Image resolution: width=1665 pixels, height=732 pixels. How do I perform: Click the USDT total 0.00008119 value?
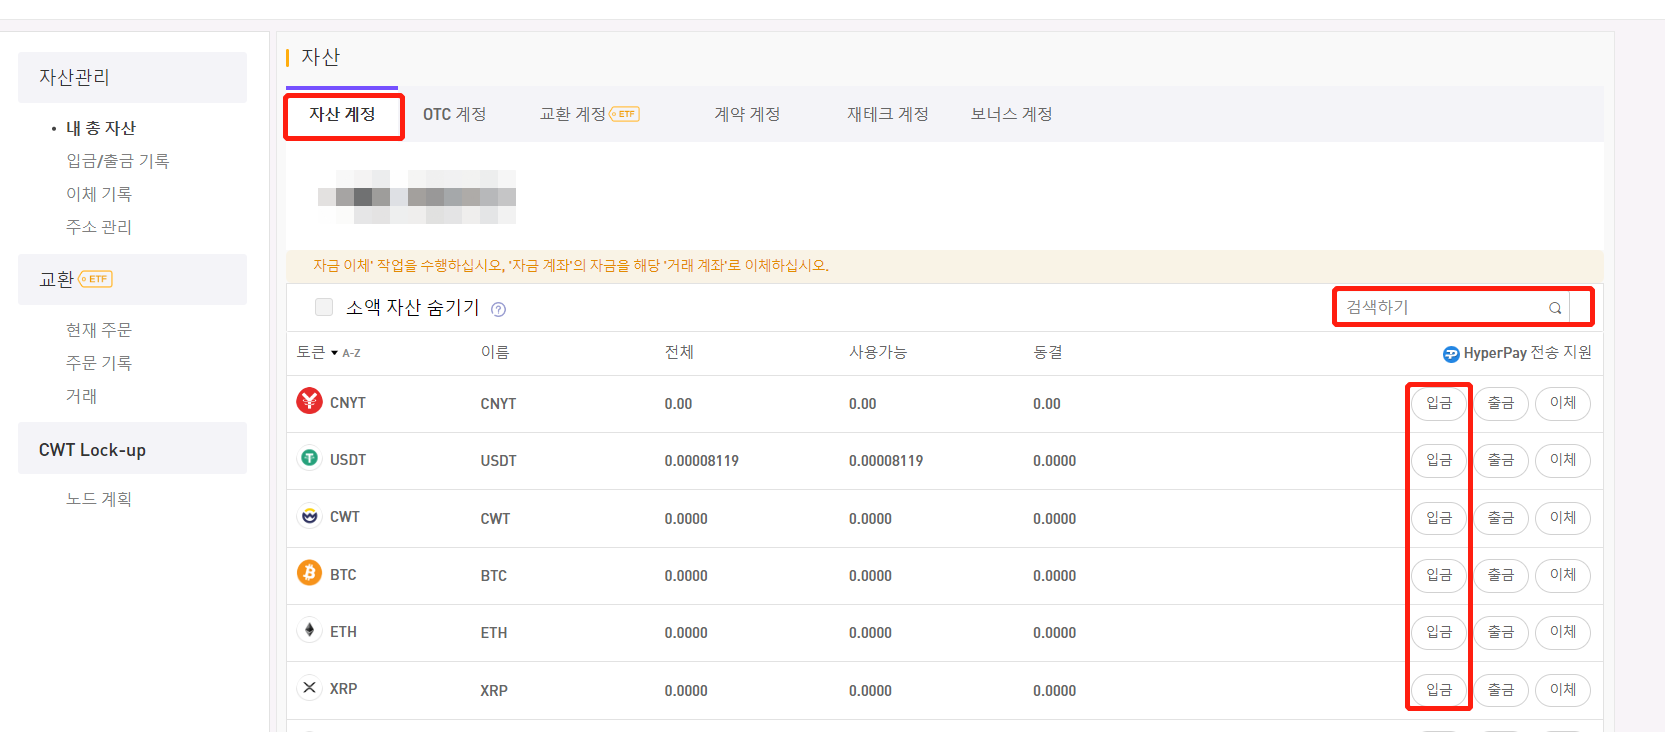click(x=702, y=461)
